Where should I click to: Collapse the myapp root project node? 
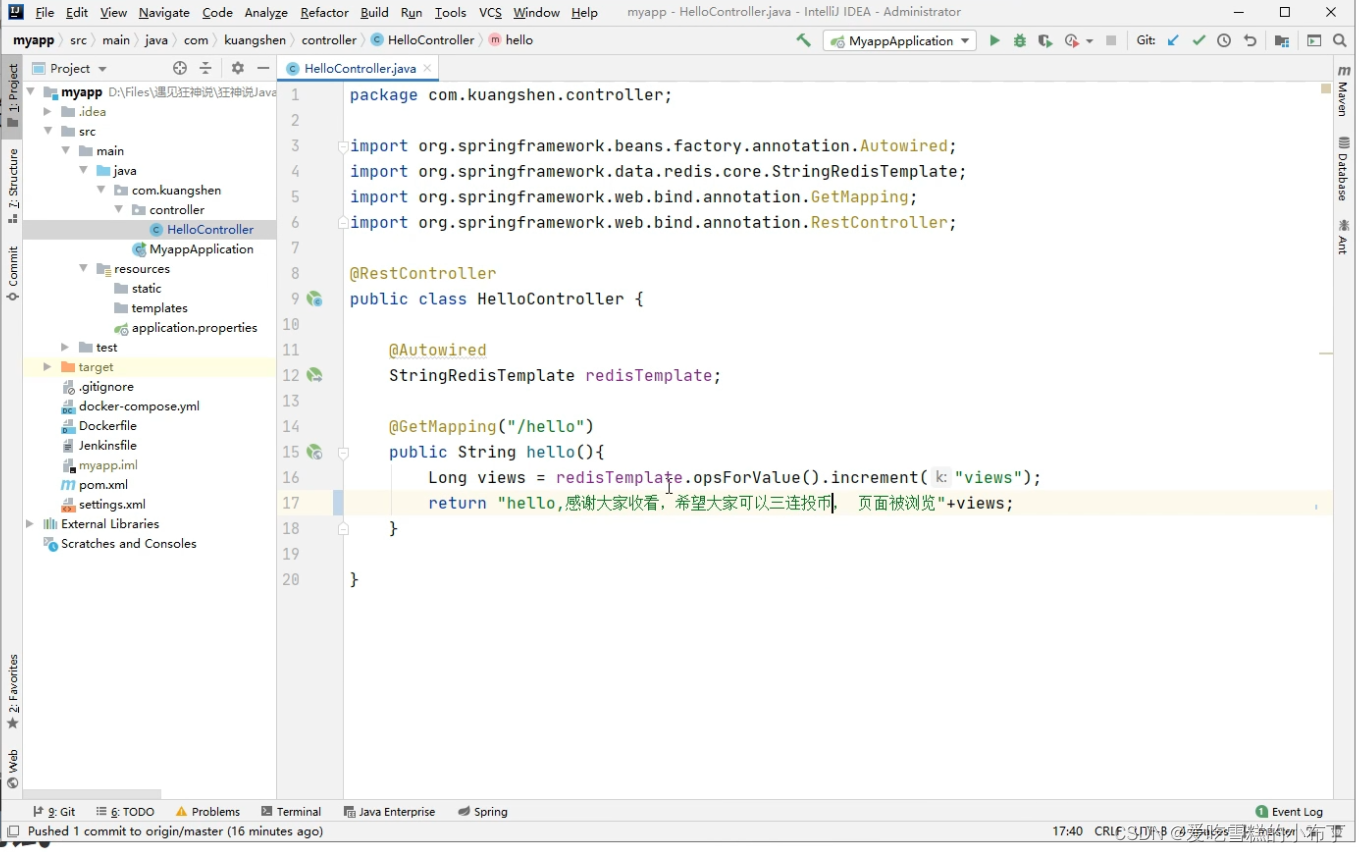(29, 92)
